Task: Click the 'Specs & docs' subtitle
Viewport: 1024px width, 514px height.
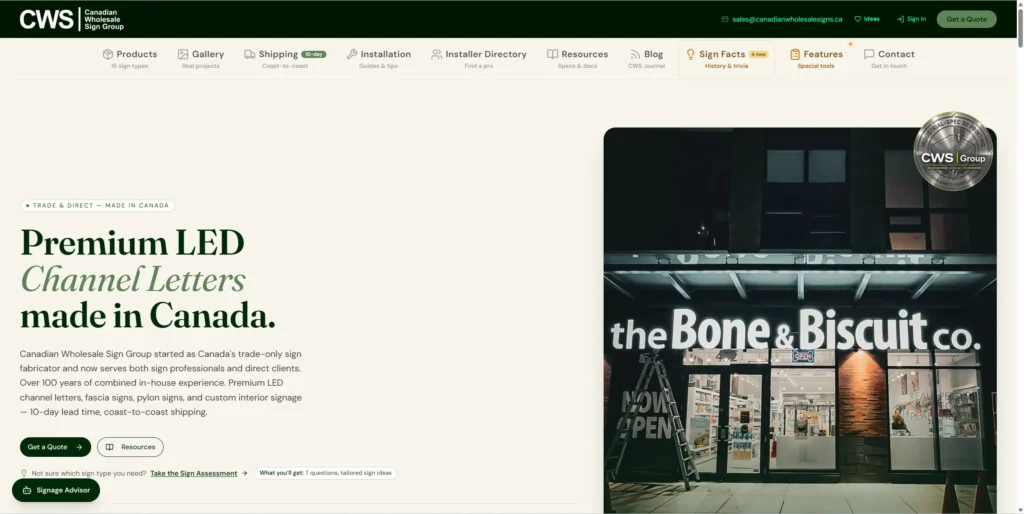Action: [577, 66]
